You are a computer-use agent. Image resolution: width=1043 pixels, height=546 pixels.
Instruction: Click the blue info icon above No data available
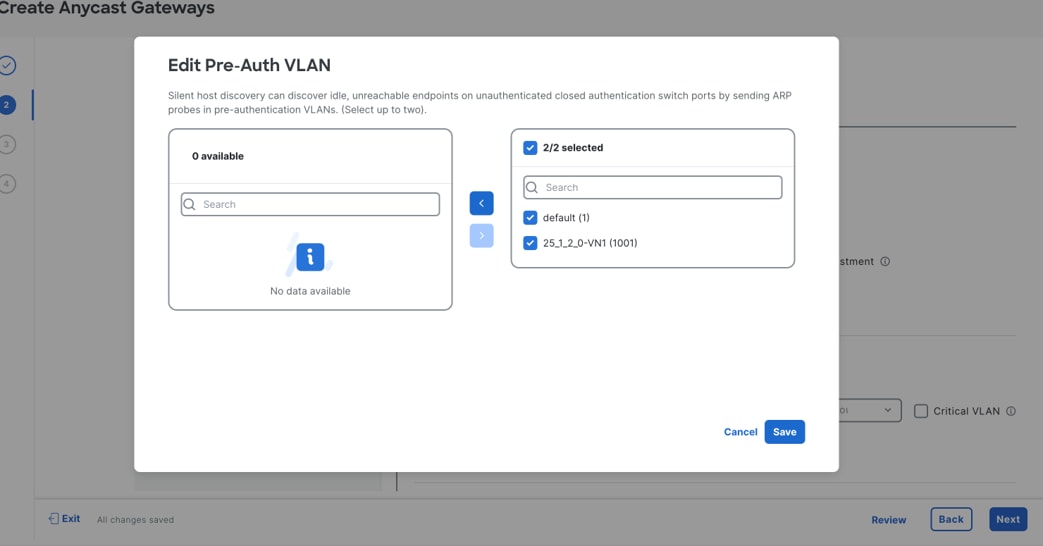tap(310, 257)
